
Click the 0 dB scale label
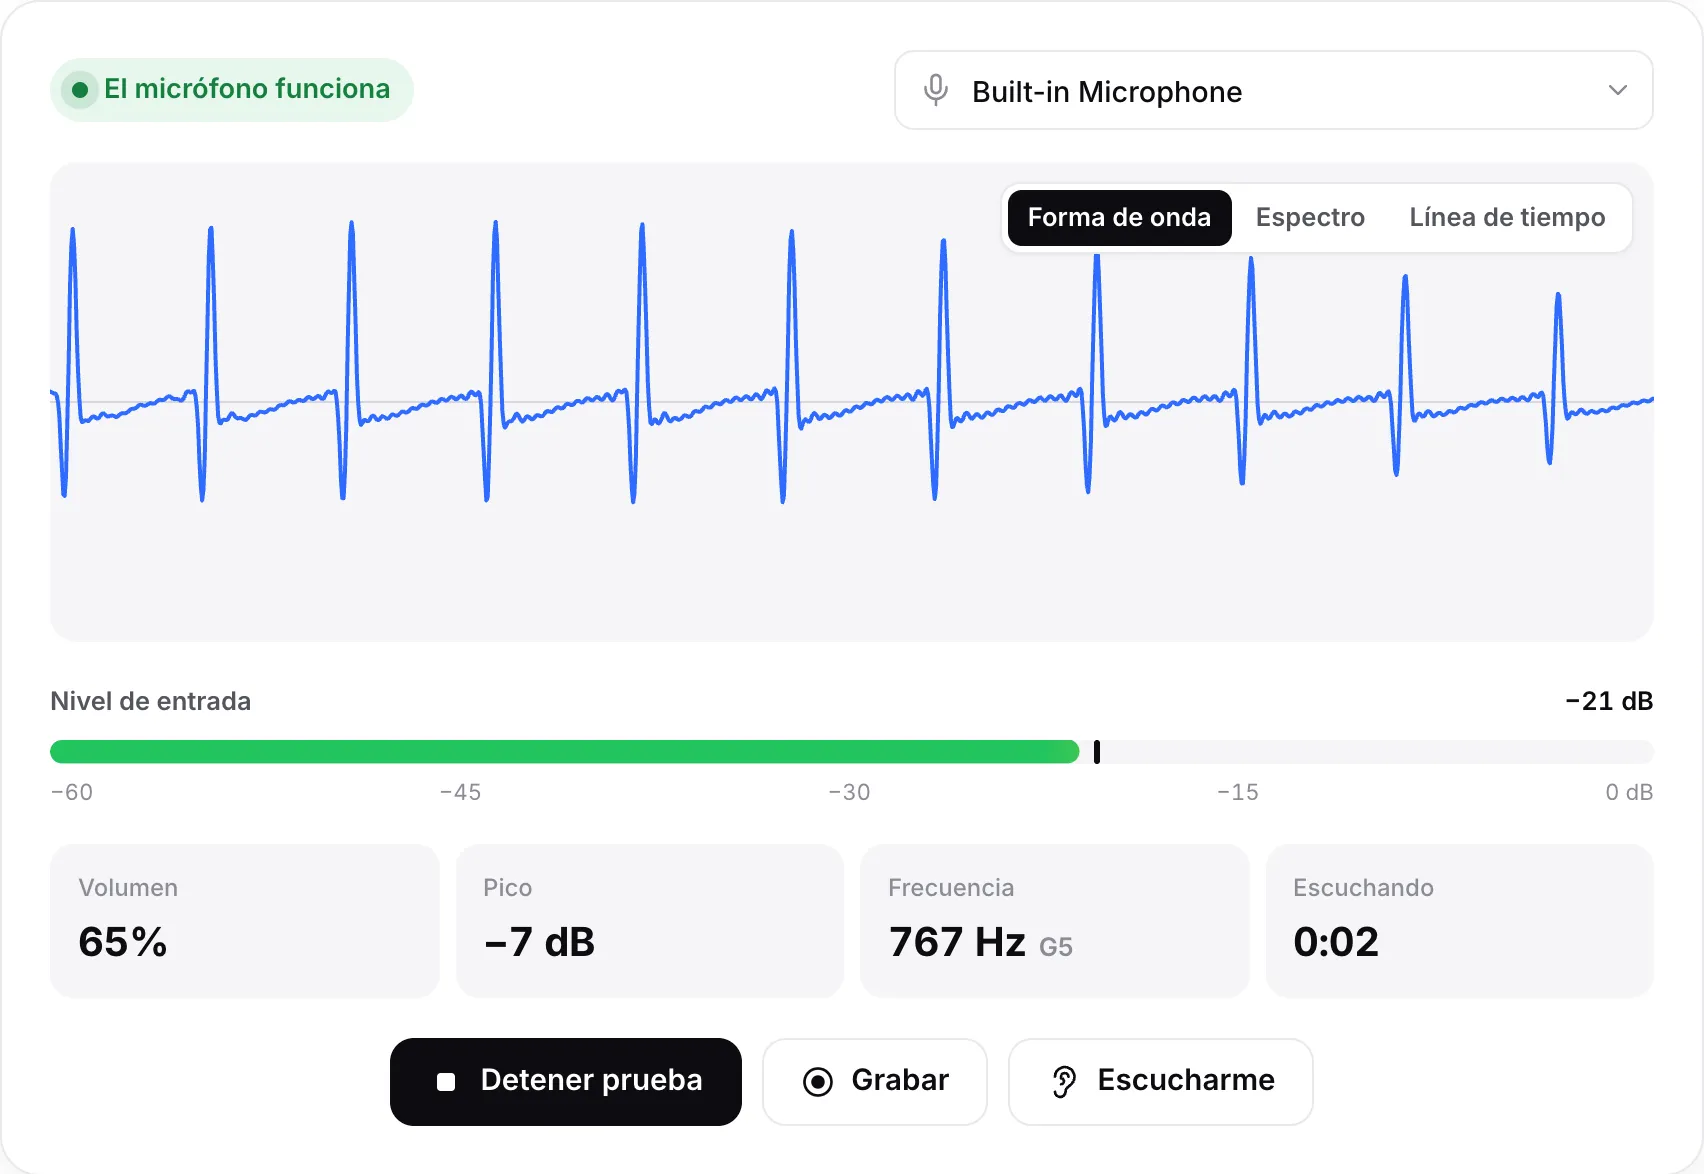(1629, 792)
